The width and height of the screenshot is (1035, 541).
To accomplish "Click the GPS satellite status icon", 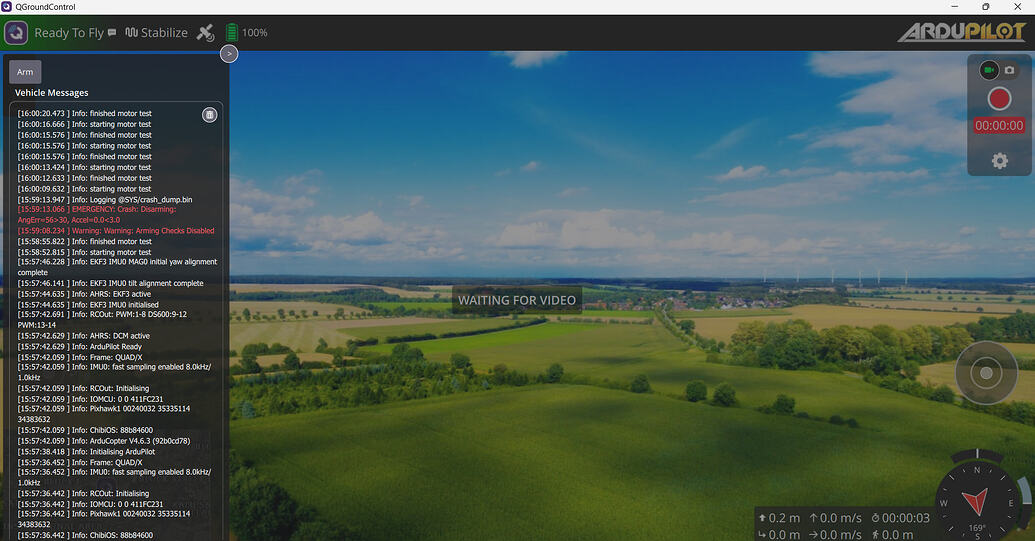I will click(205, 32).
